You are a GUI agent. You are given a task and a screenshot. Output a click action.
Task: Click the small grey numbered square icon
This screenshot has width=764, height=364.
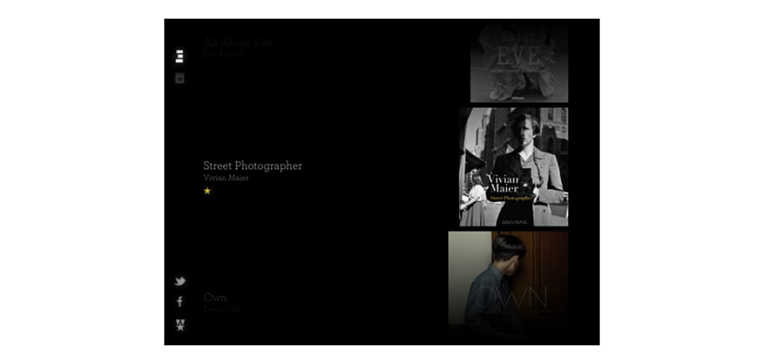tap(180, 78)
